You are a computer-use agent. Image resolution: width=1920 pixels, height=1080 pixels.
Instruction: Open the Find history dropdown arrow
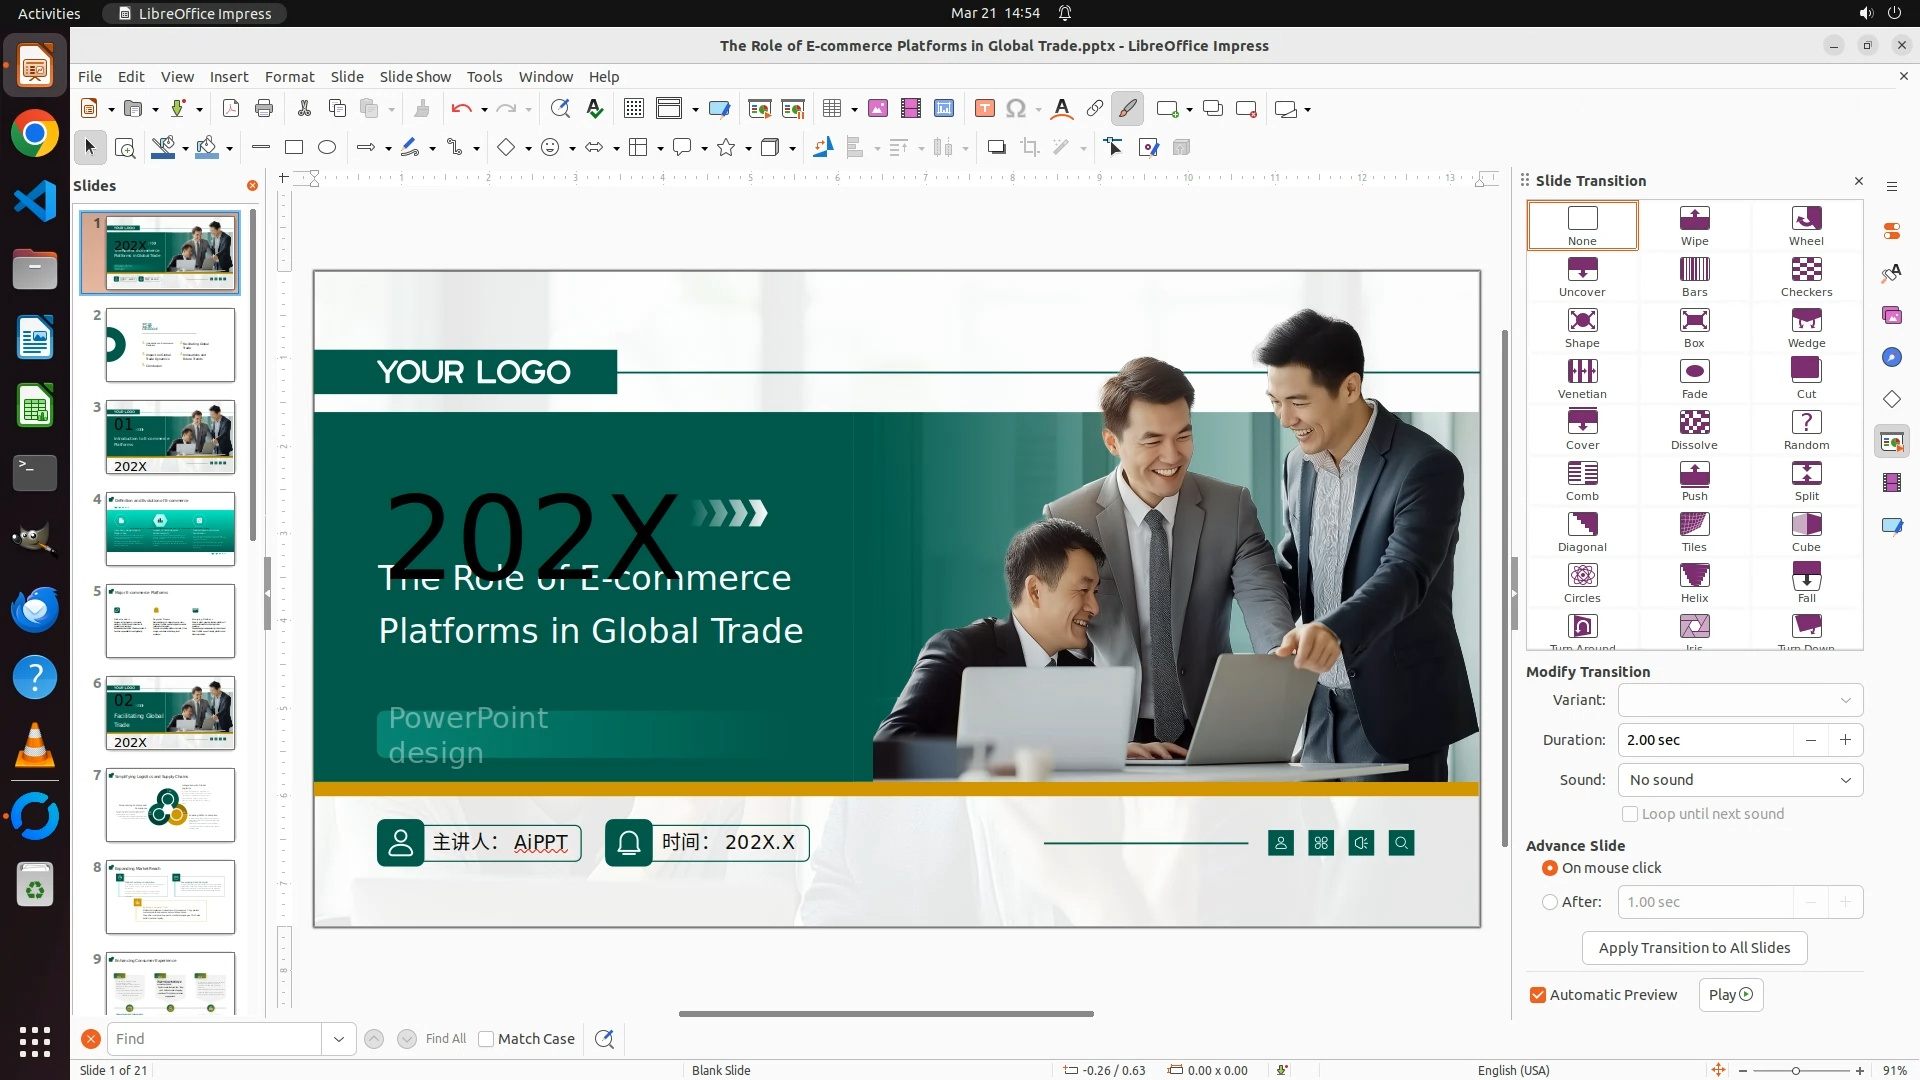click(339, 1039)
